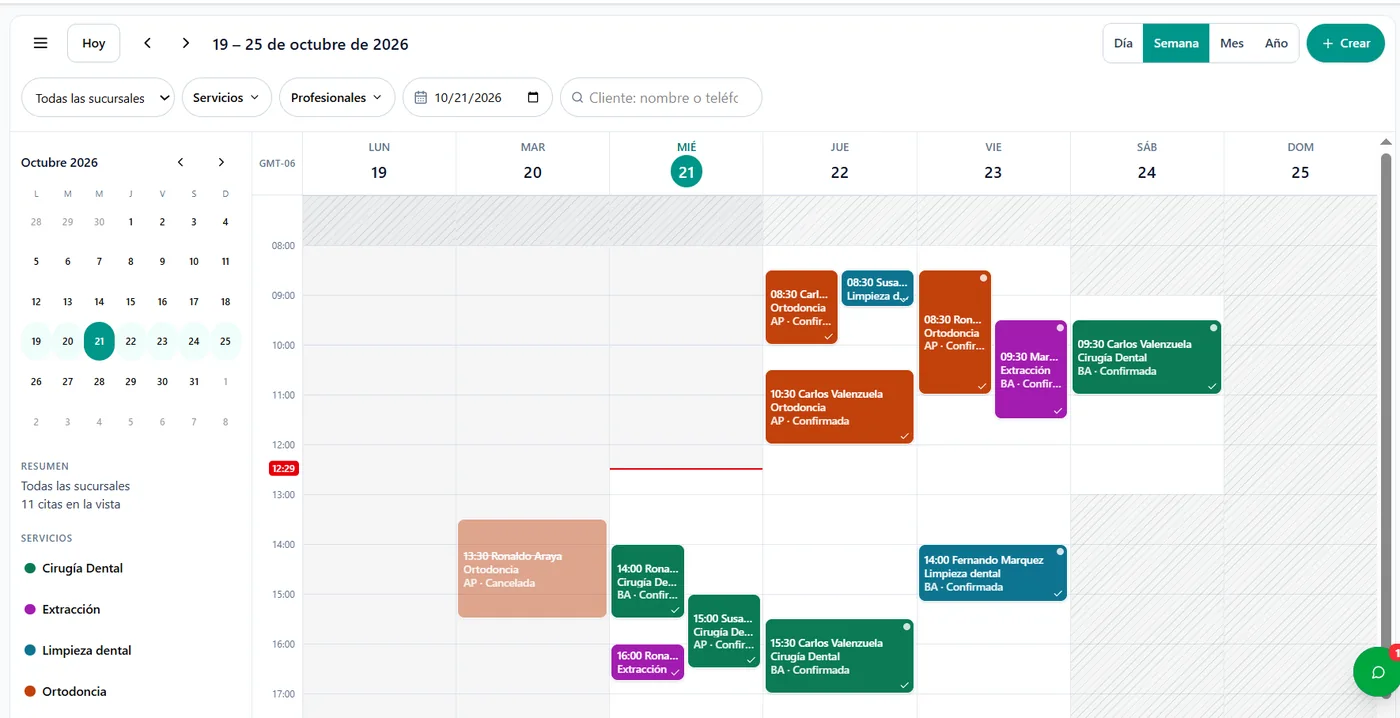Open Servicios filter dropdown
This screenshot has height=718, width=1400.
click(x=226, y=98)
